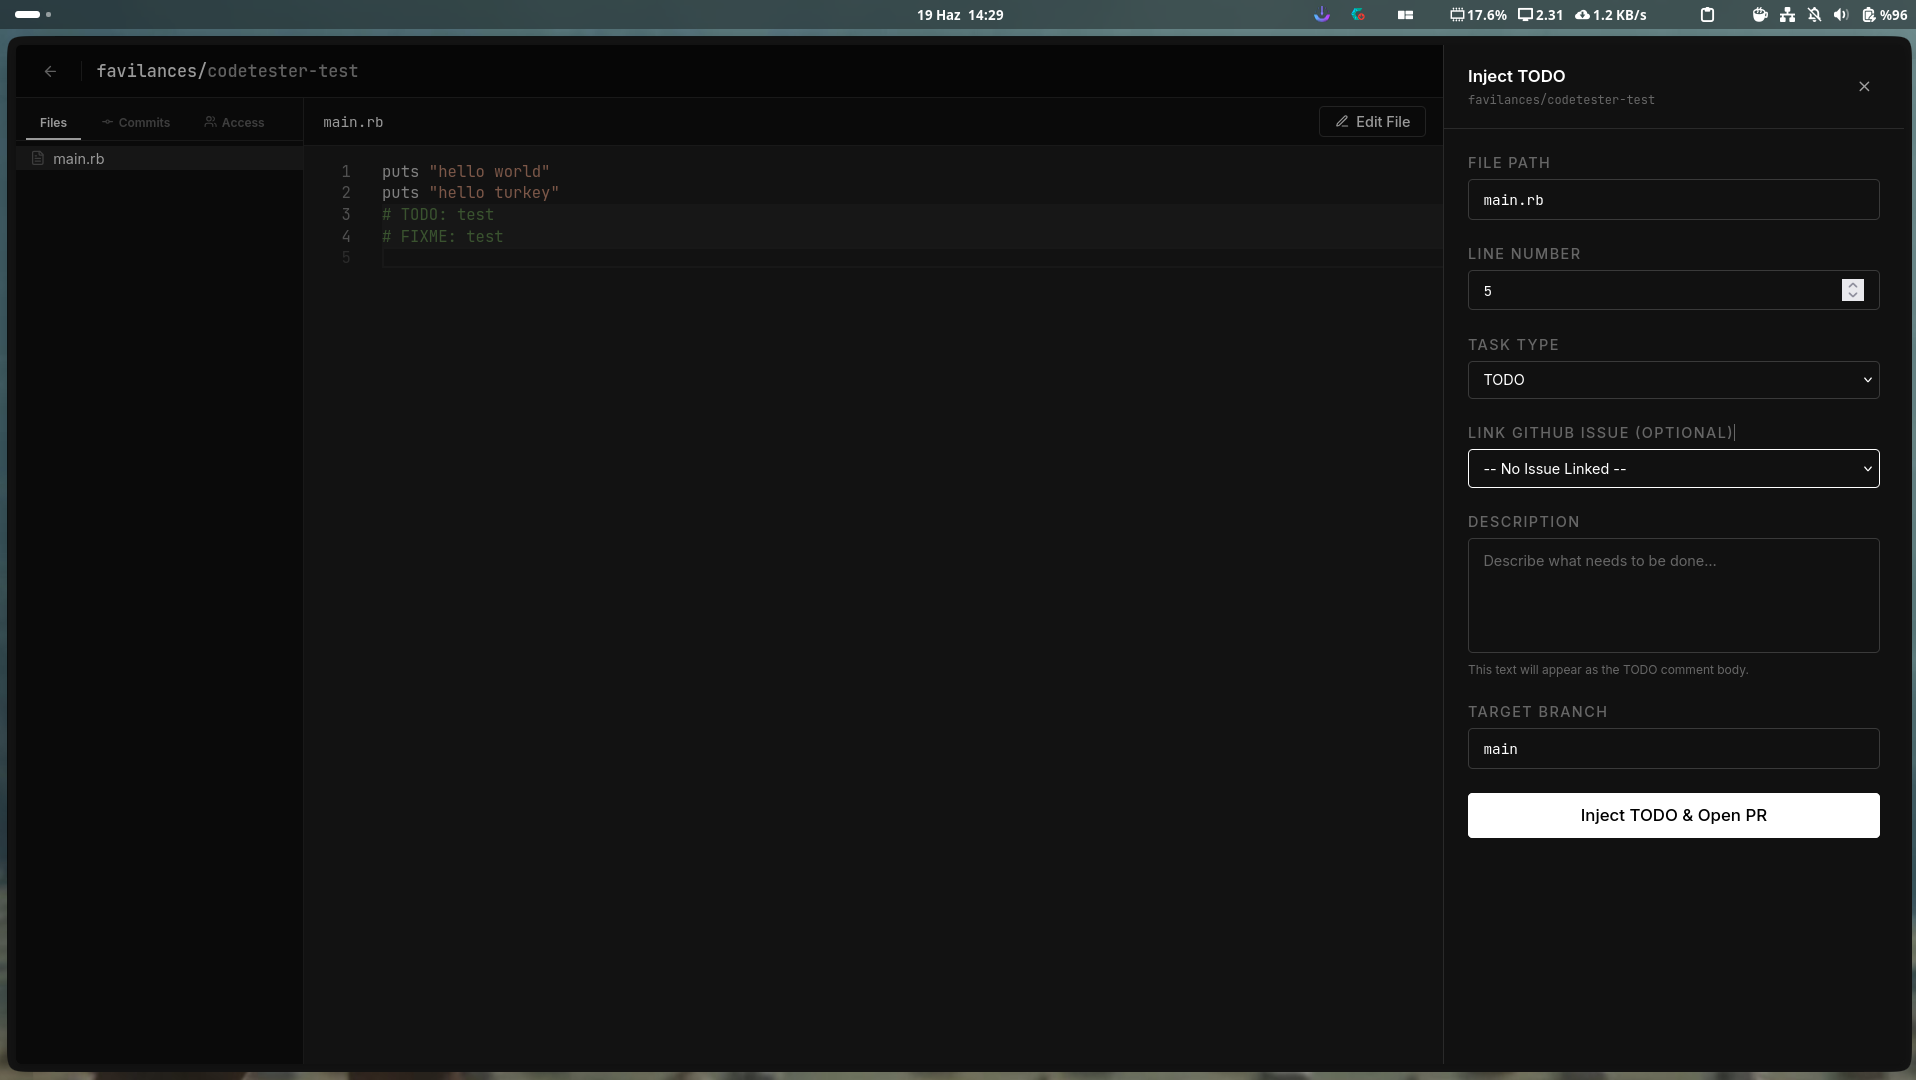Switch to the Commits tab
The image size is (1916, 1080).
(x=136, y=122)
